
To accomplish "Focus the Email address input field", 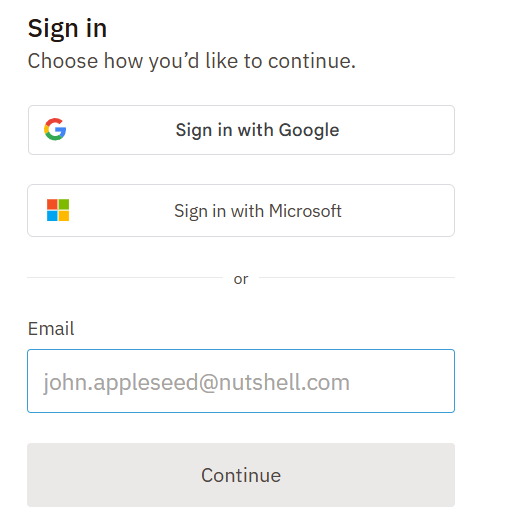I will (241, 381).
